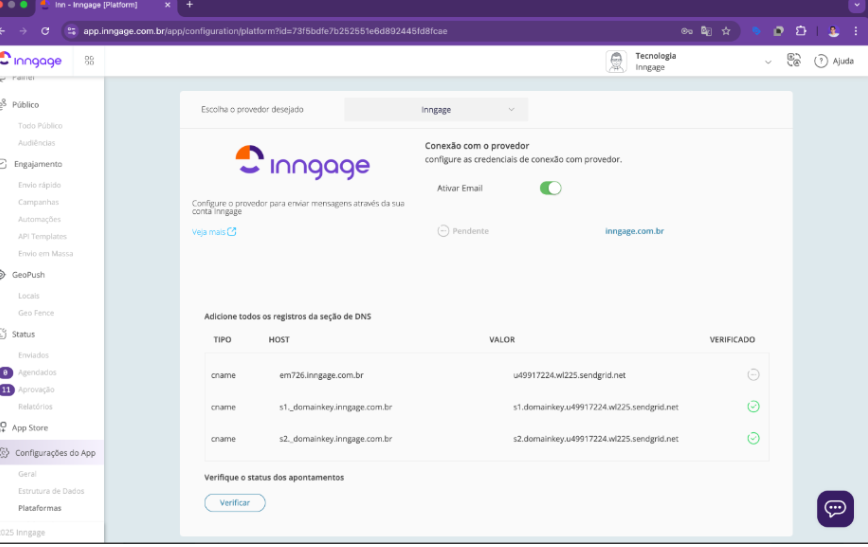This screenshot has height=547, width=868.
Task: Click verified checkmark for s1._domainkey record
Action: tap(753, 407)
